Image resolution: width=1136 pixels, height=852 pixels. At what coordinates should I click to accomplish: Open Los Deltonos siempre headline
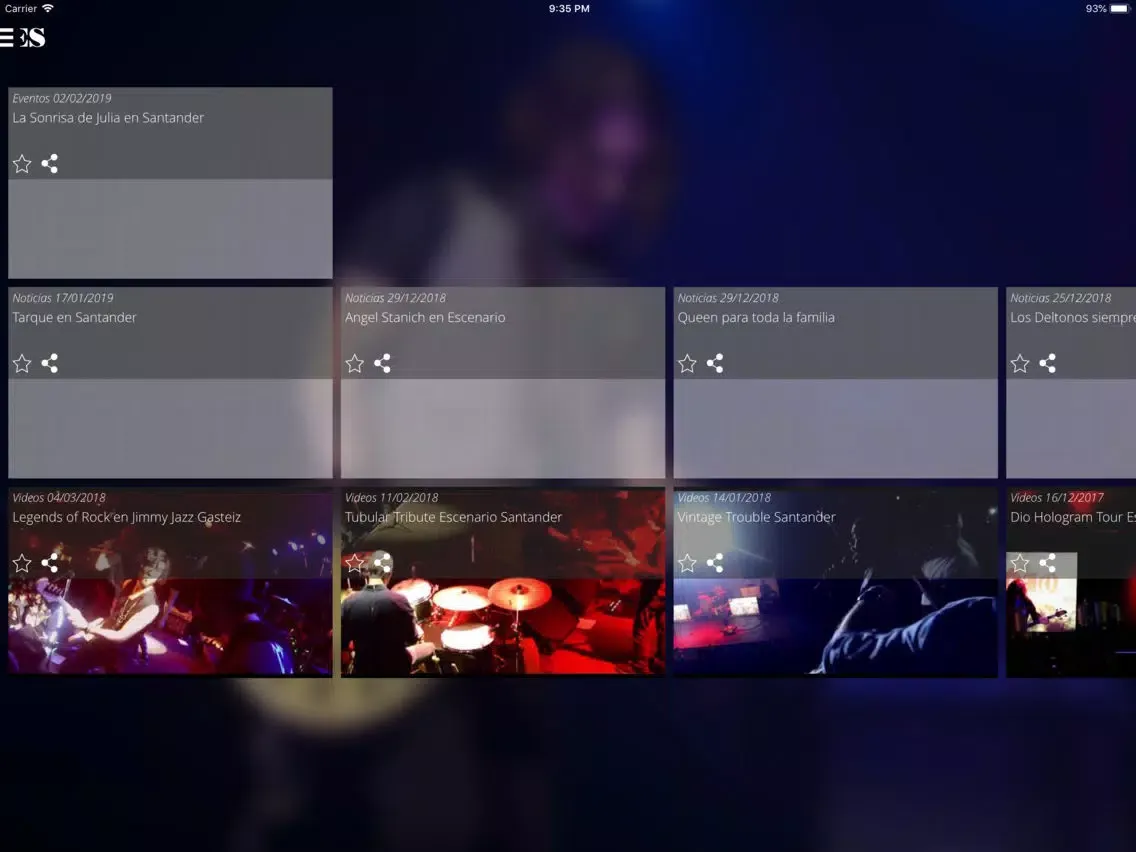(1072, 317)
